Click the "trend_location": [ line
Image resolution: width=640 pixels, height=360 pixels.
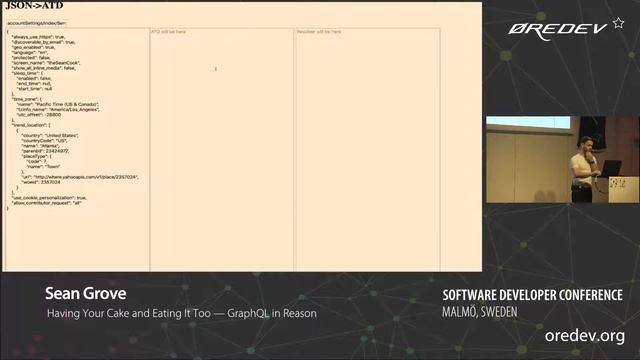tap(31, 125)
